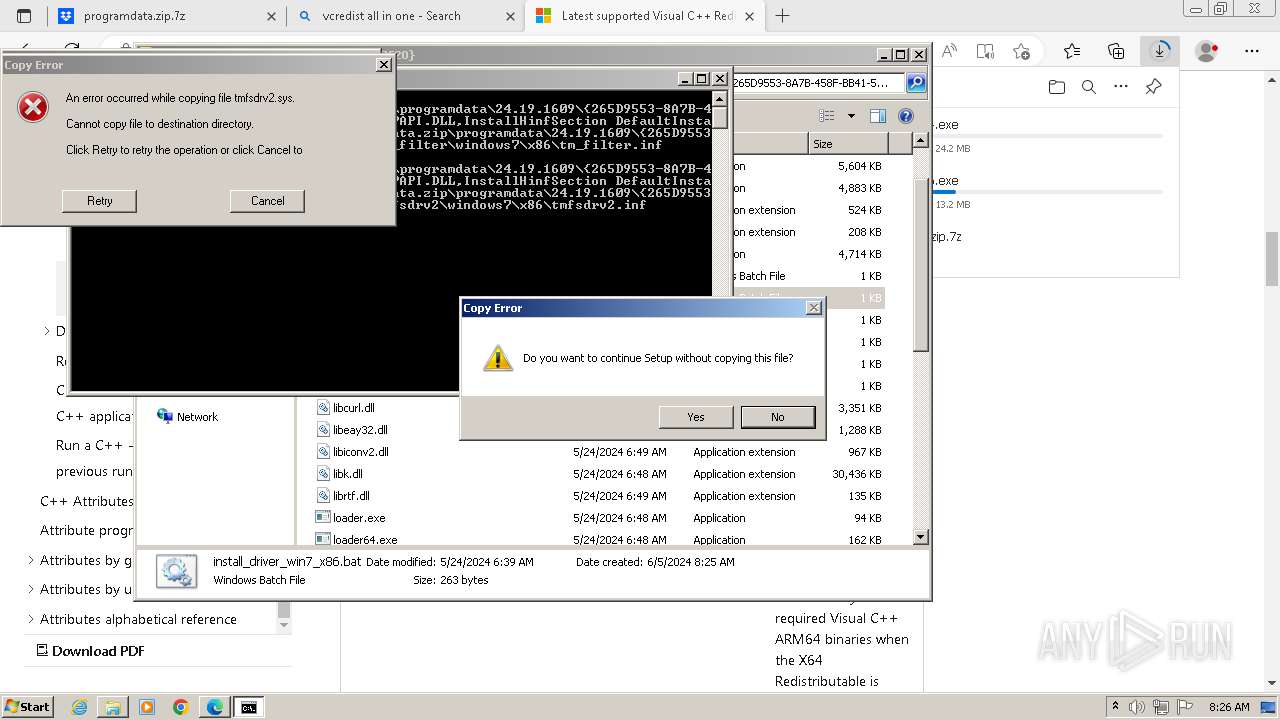
Task: Click the Explorer file list scroll down arrow
Action: pos(921,537)
